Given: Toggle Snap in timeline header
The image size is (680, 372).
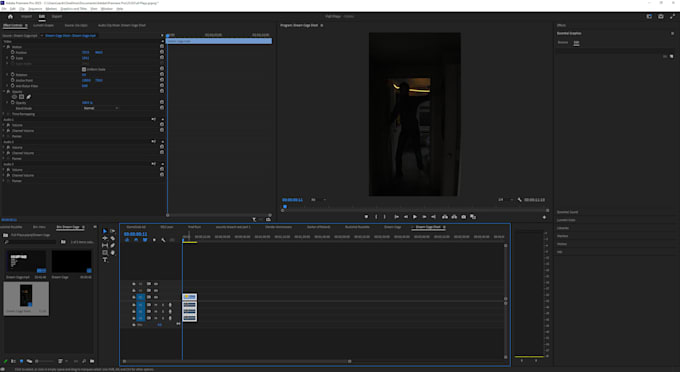Looking at the screenshot, I should pos(136,240).
